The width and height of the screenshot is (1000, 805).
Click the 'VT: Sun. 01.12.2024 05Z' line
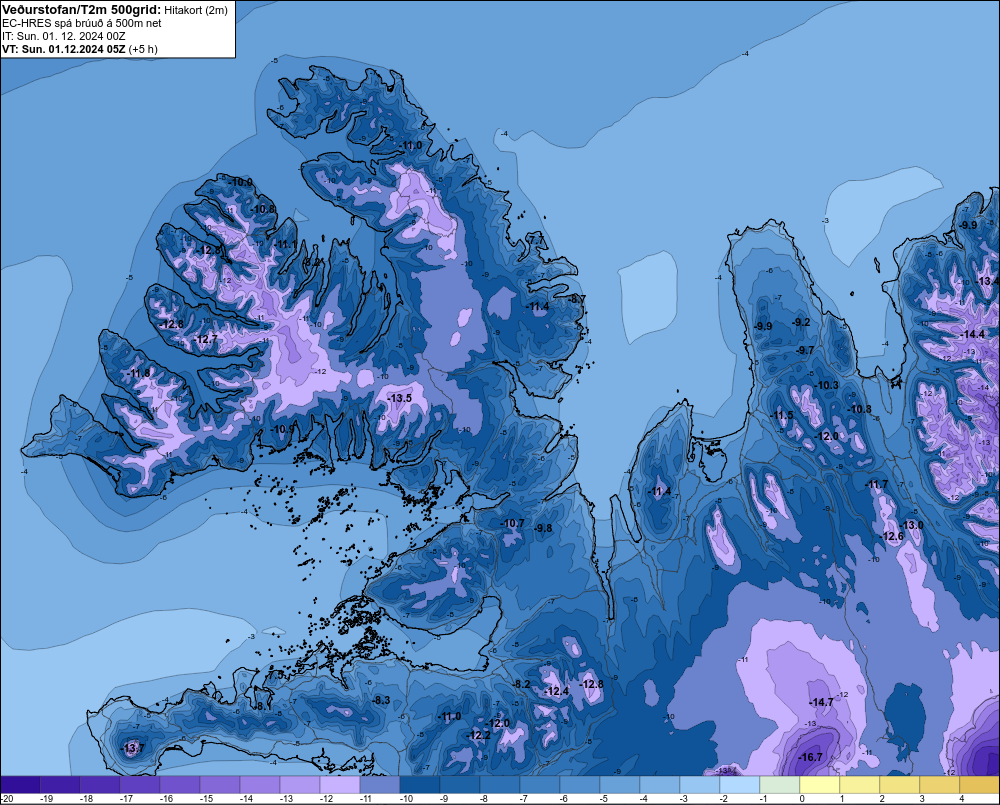tap(64, 49)
